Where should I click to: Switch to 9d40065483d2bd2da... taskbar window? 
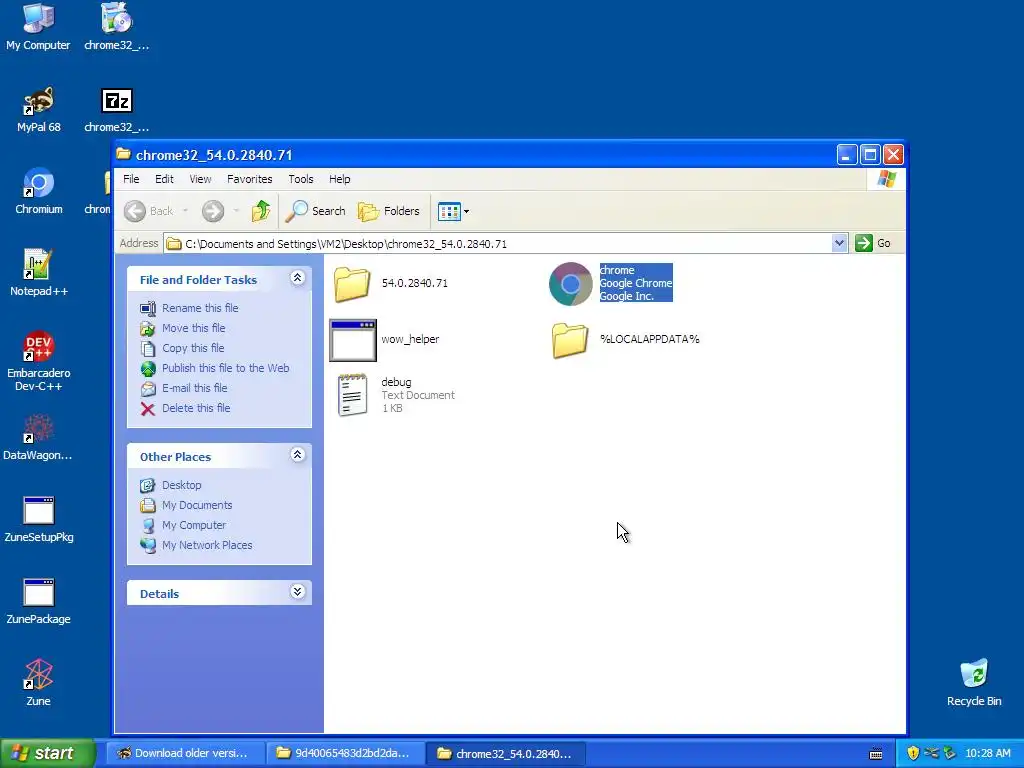[346, 753]
